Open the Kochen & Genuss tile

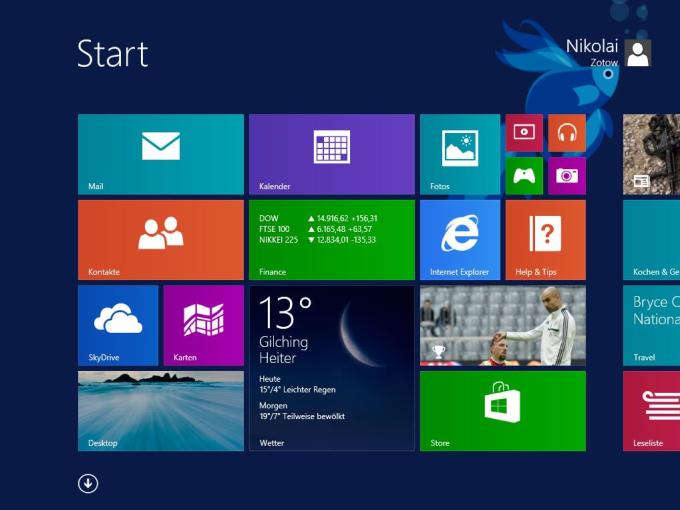tap(651, 240)
